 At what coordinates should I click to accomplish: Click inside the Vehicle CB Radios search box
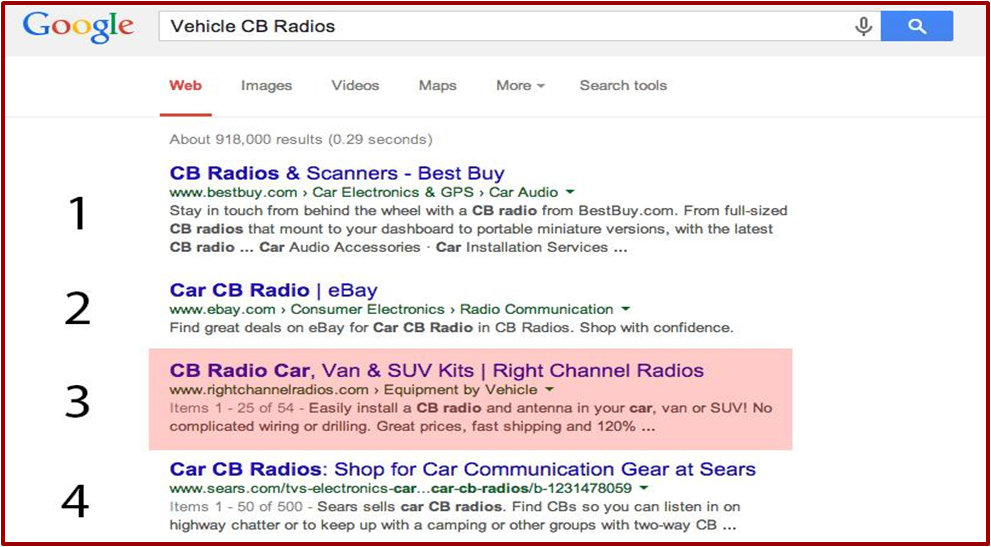coord(500,27)
